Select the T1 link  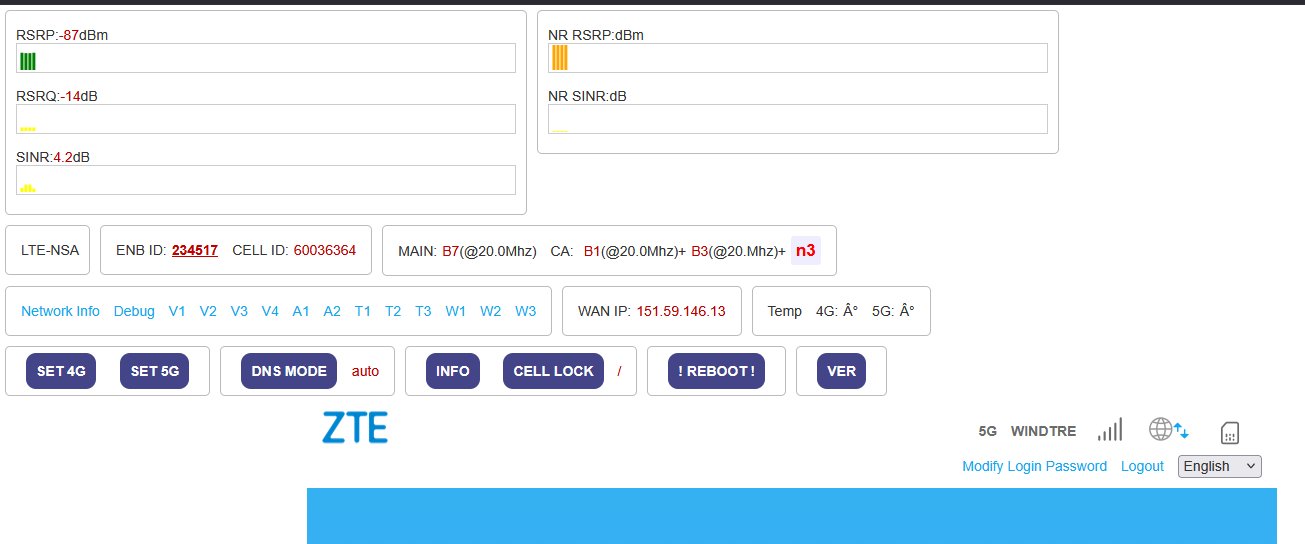363,311
